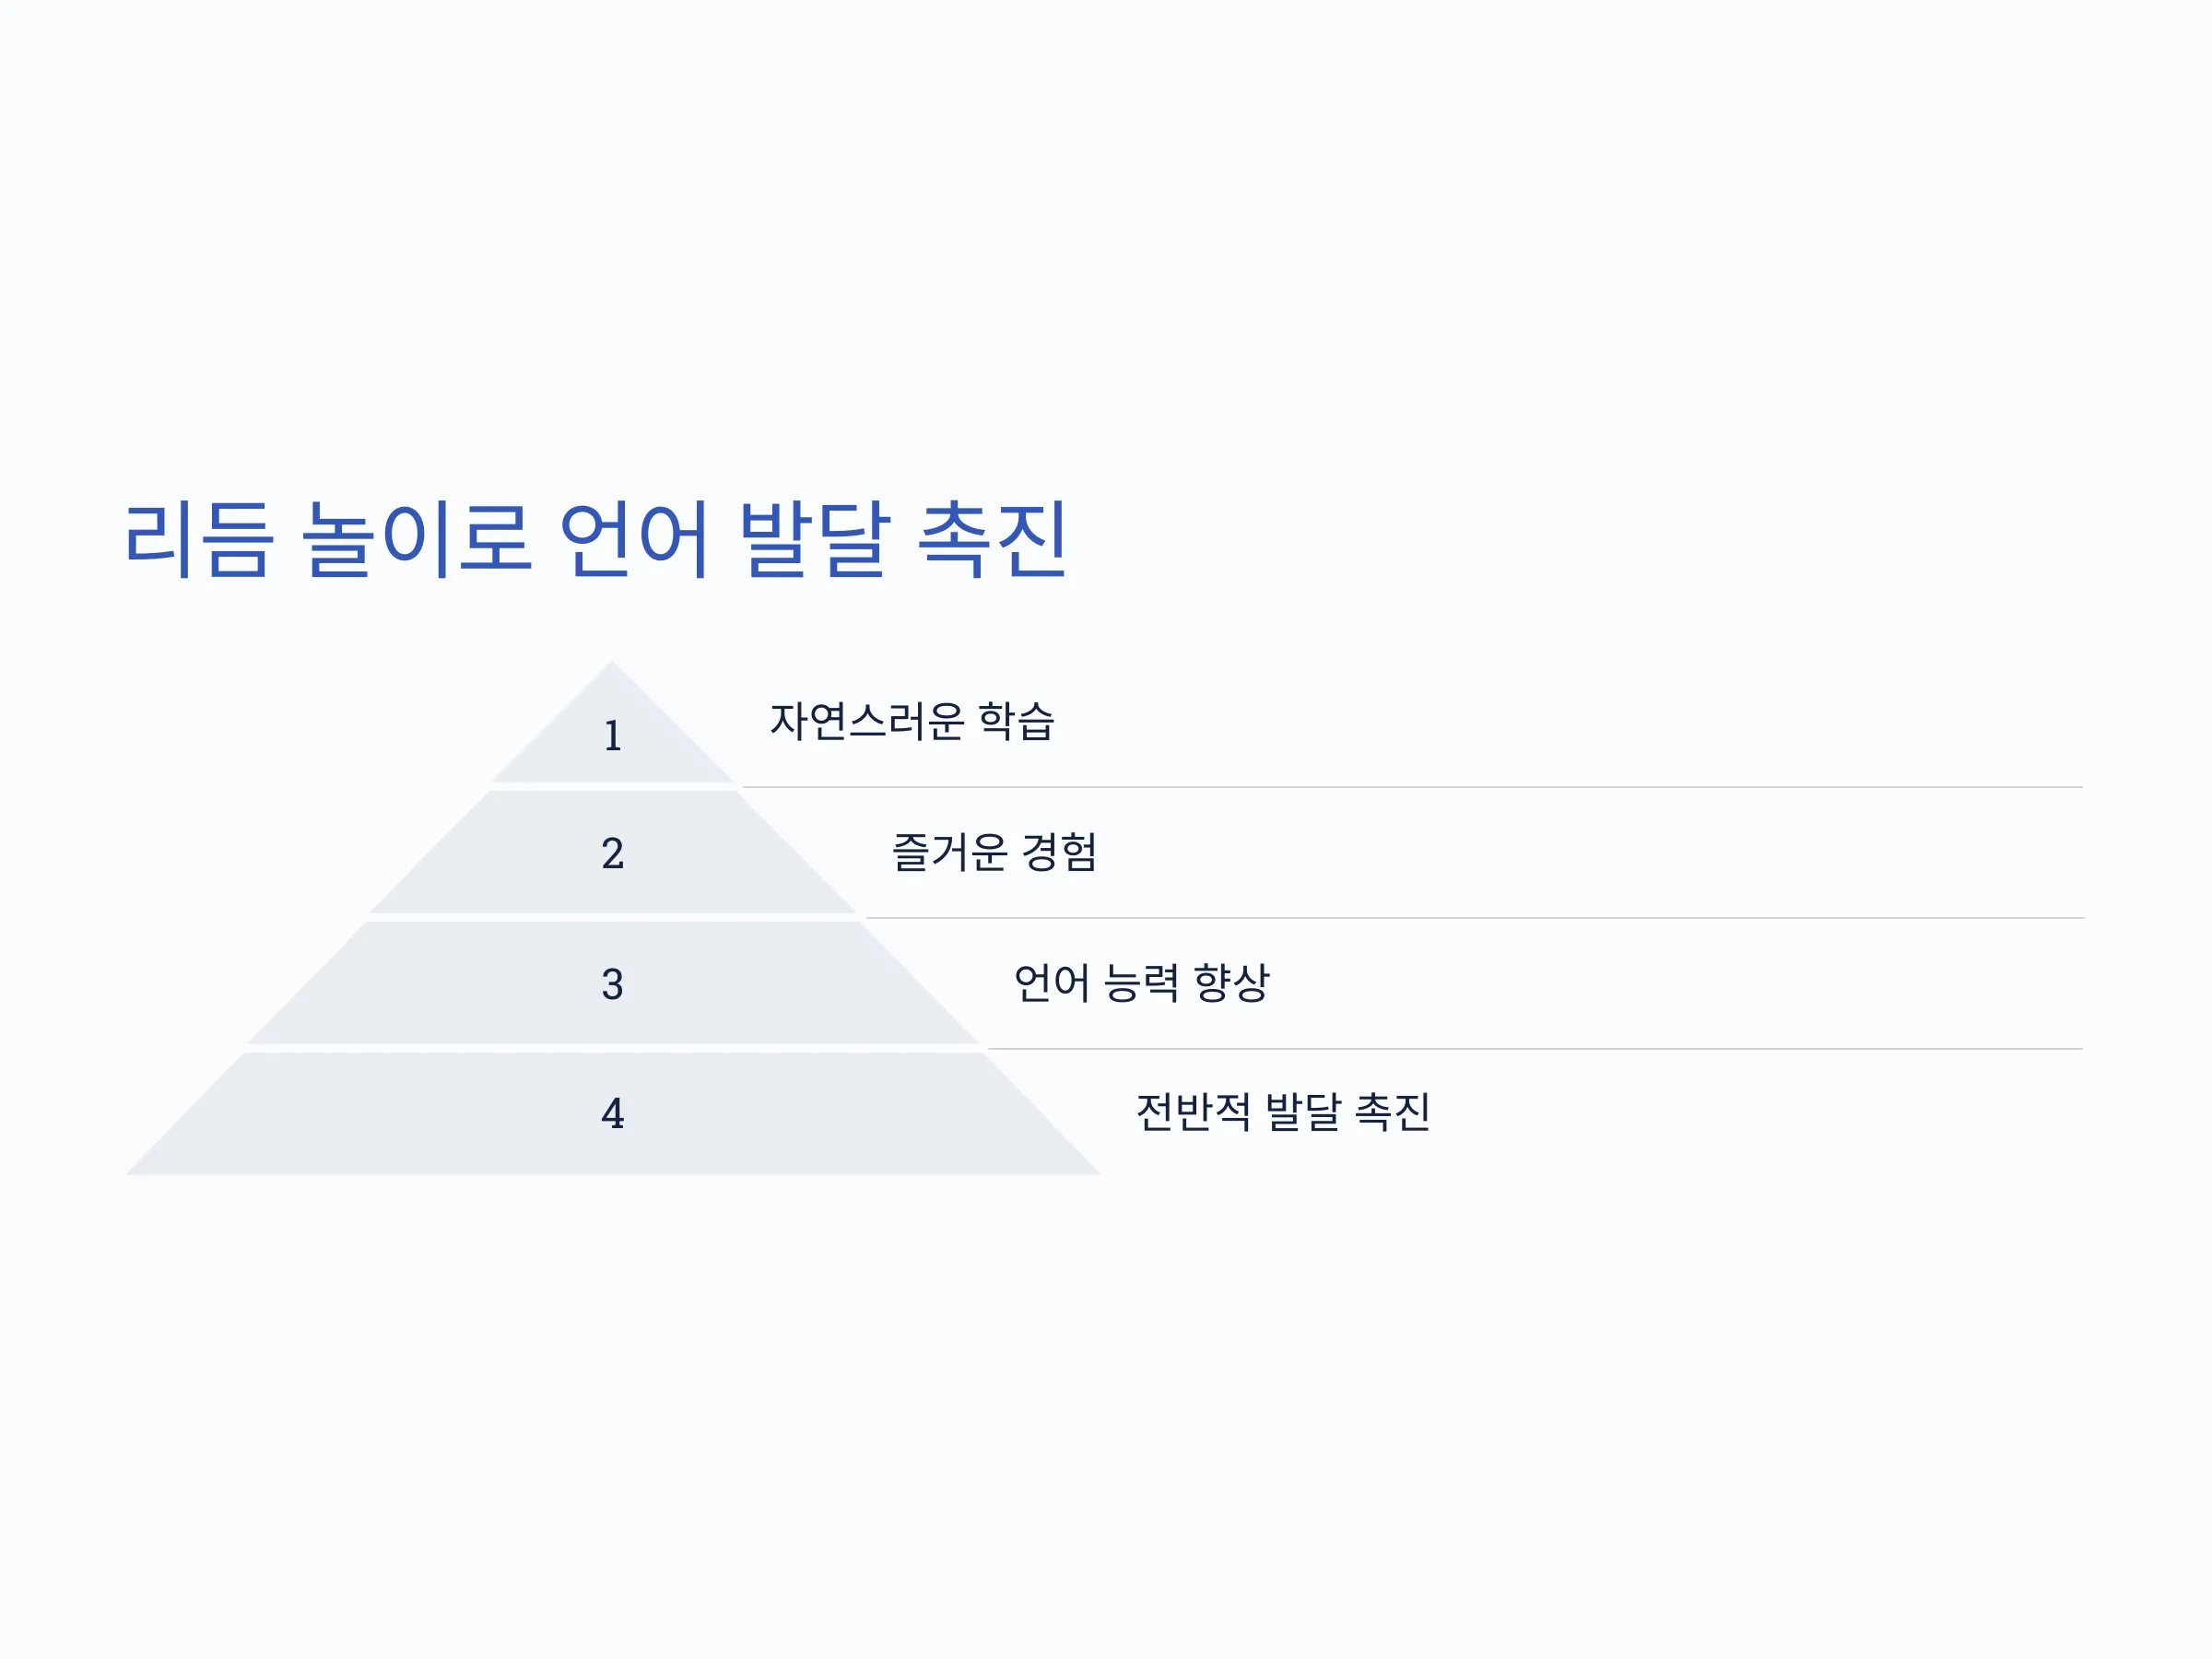2212x1659 pixels.
Task: Click the number 2 in the pyramid
Action: 613,853
